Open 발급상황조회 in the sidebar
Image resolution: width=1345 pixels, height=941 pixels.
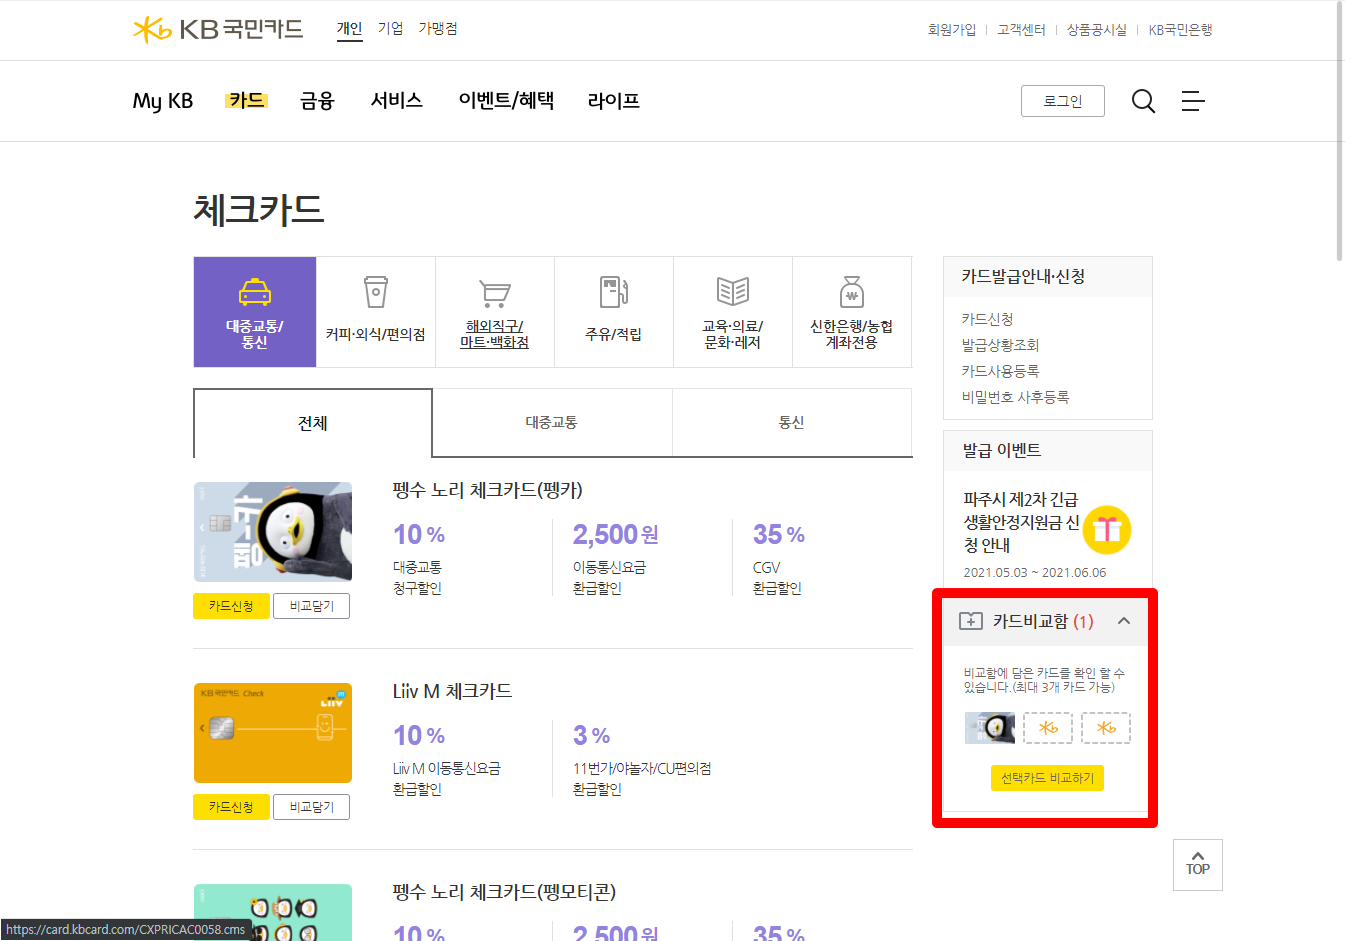pos(1000,345)
